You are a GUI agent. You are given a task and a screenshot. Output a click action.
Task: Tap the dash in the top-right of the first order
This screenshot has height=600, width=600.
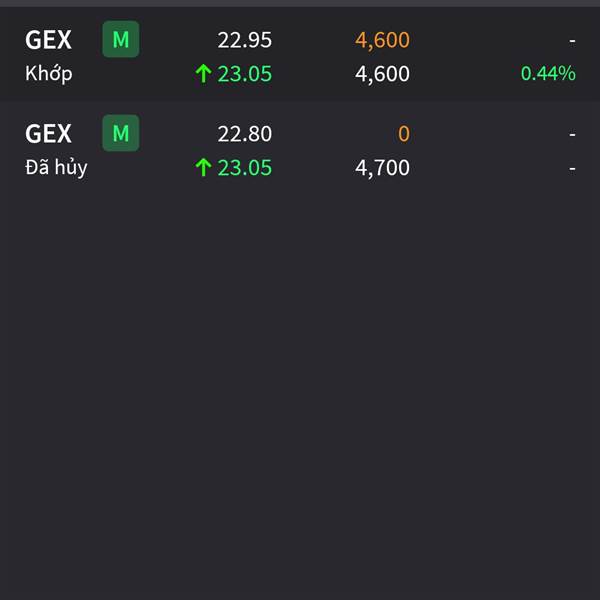point(572,41)
